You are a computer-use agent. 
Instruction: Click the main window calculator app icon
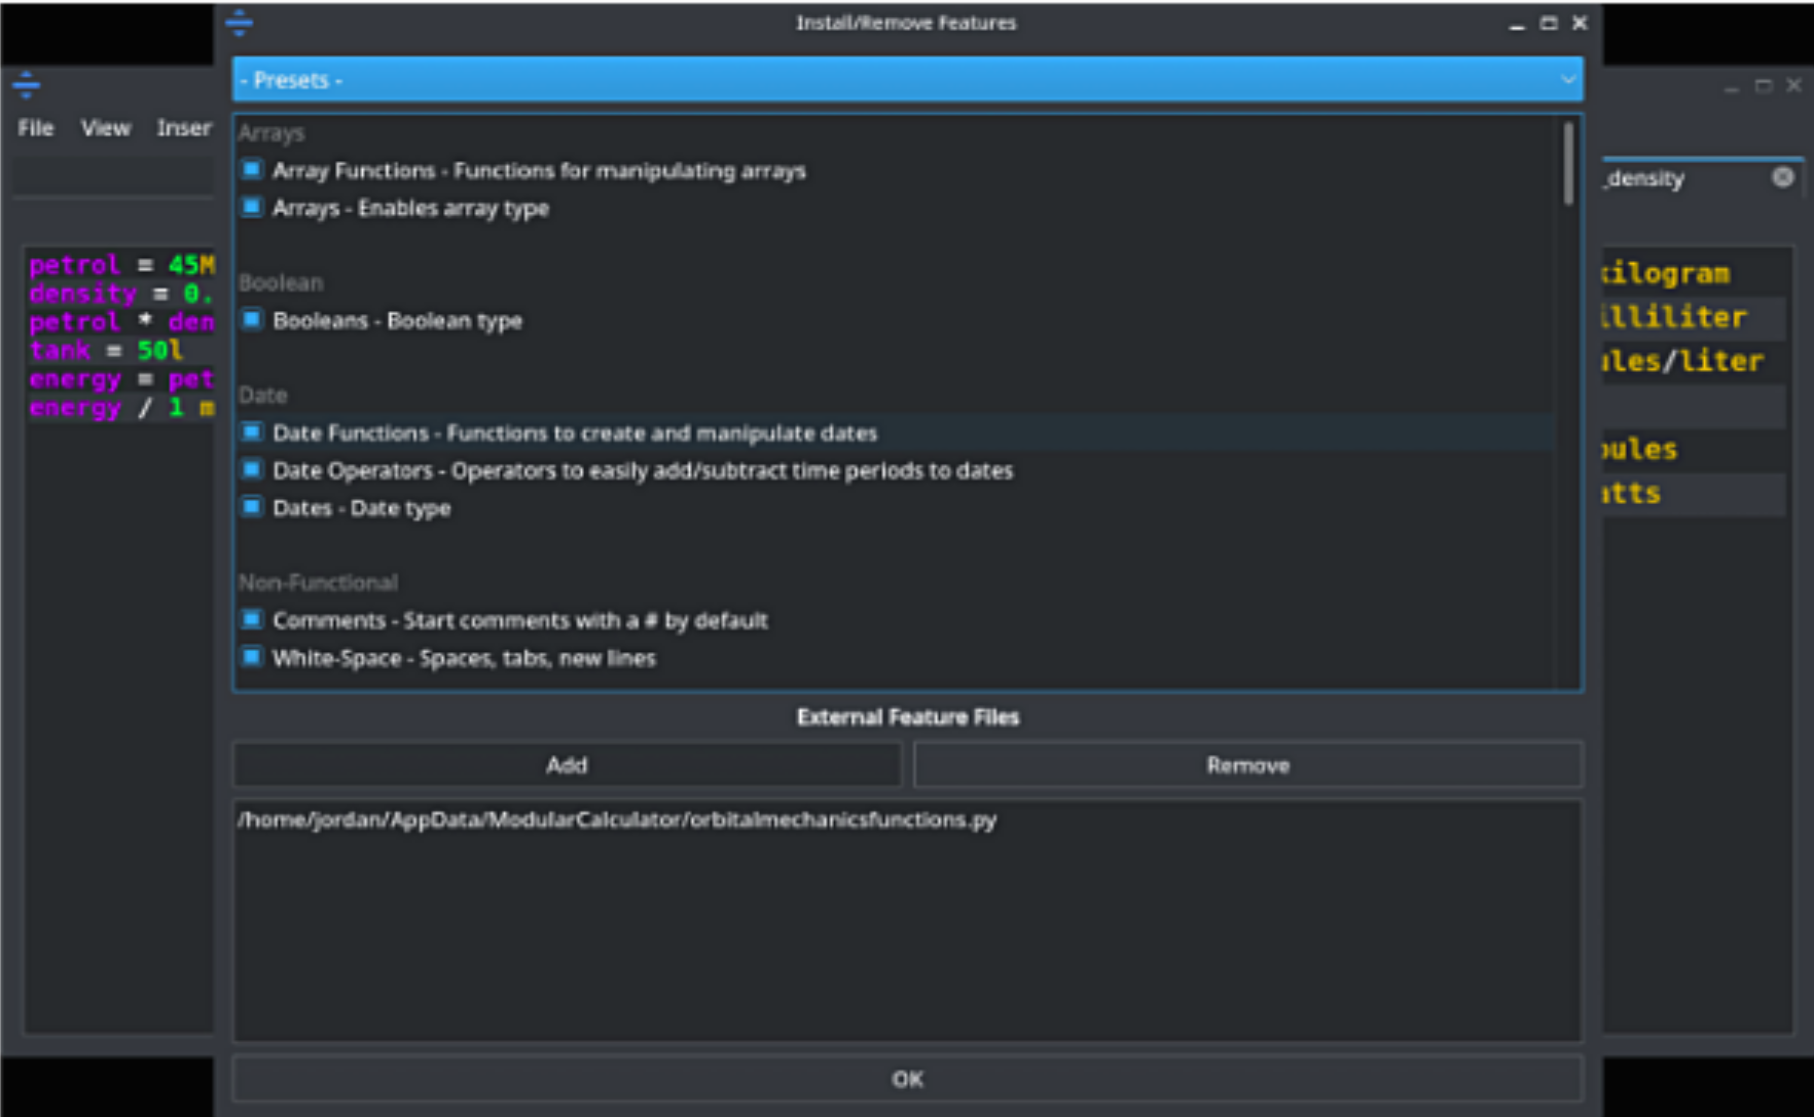[x=27, y=85]
